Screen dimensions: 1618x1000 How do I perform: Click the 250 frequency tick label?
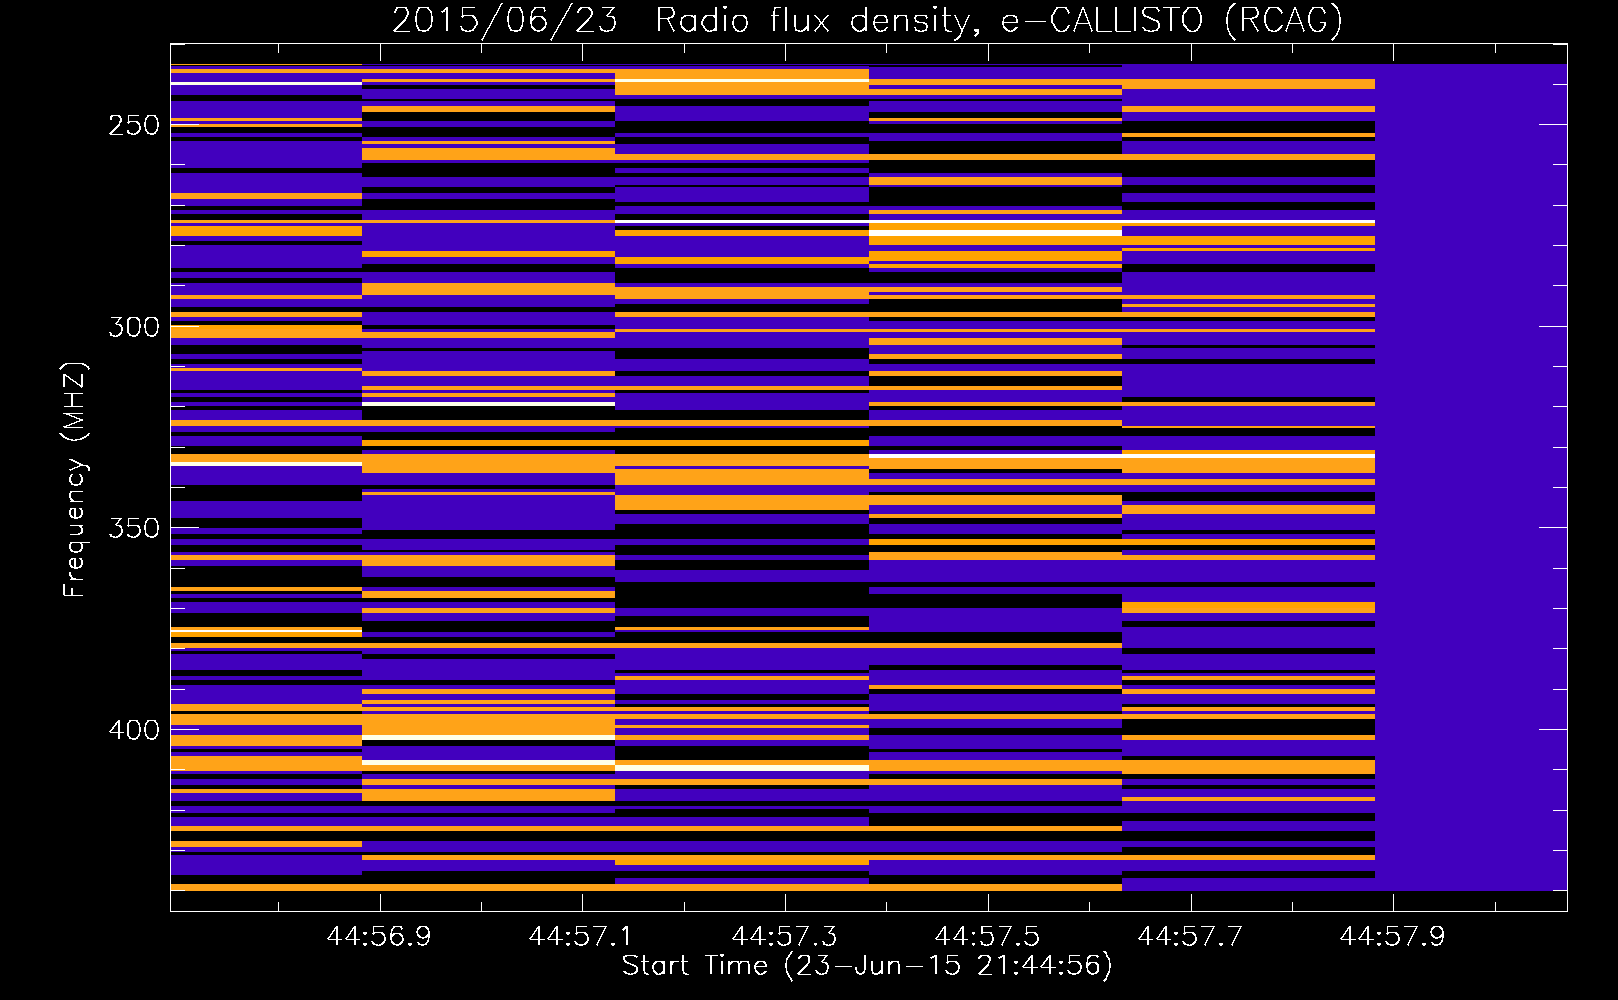tap(134, 126)
